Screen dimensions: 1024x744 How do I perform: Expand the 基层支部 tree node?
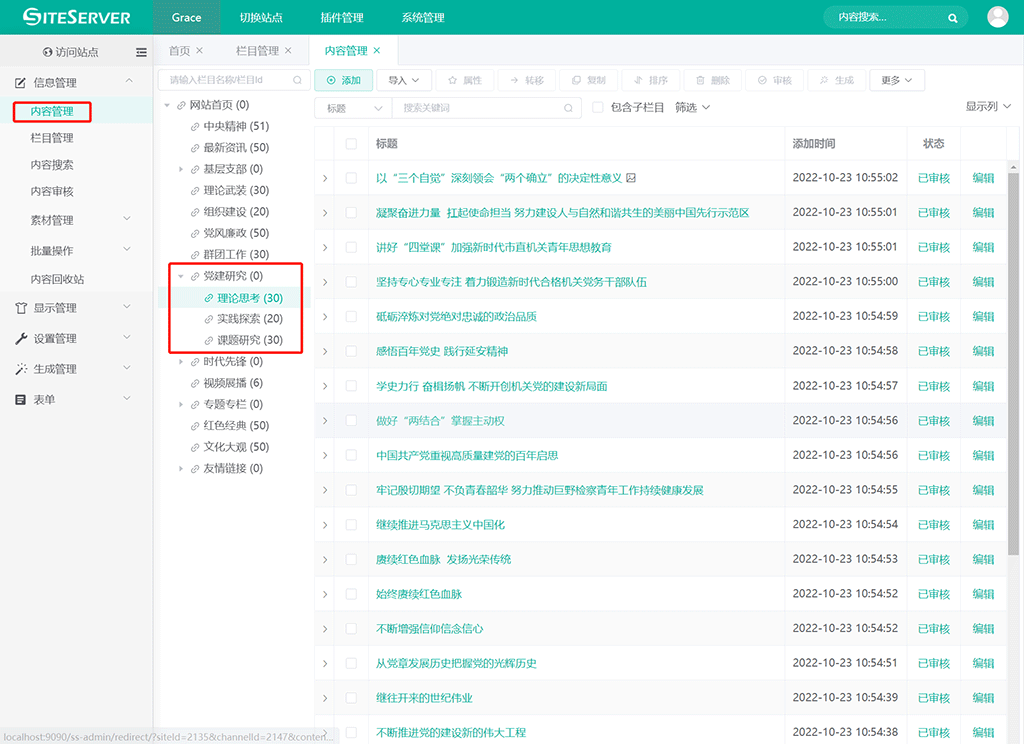181,169
